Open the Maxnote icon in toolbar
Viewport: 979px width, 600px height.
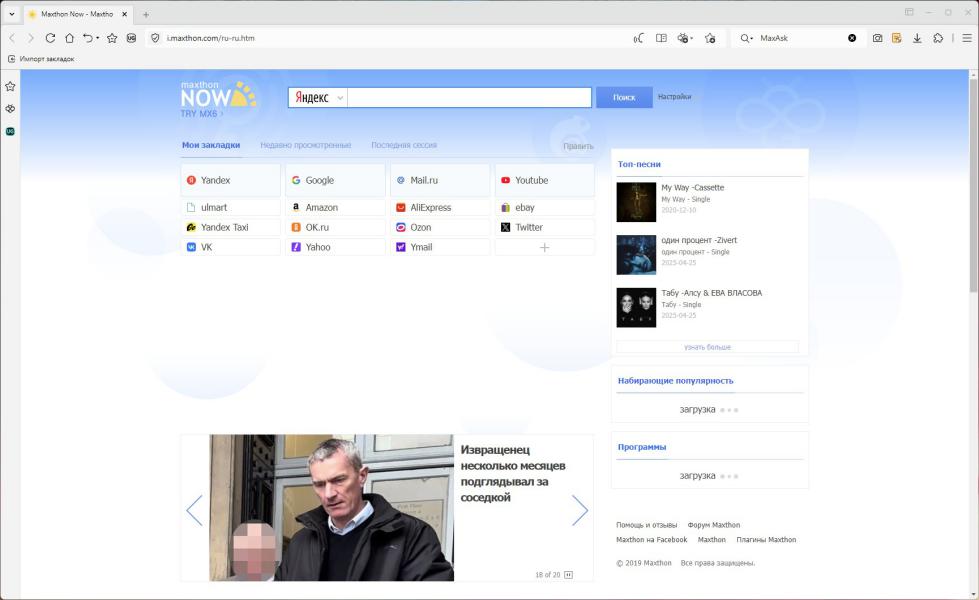897,38
